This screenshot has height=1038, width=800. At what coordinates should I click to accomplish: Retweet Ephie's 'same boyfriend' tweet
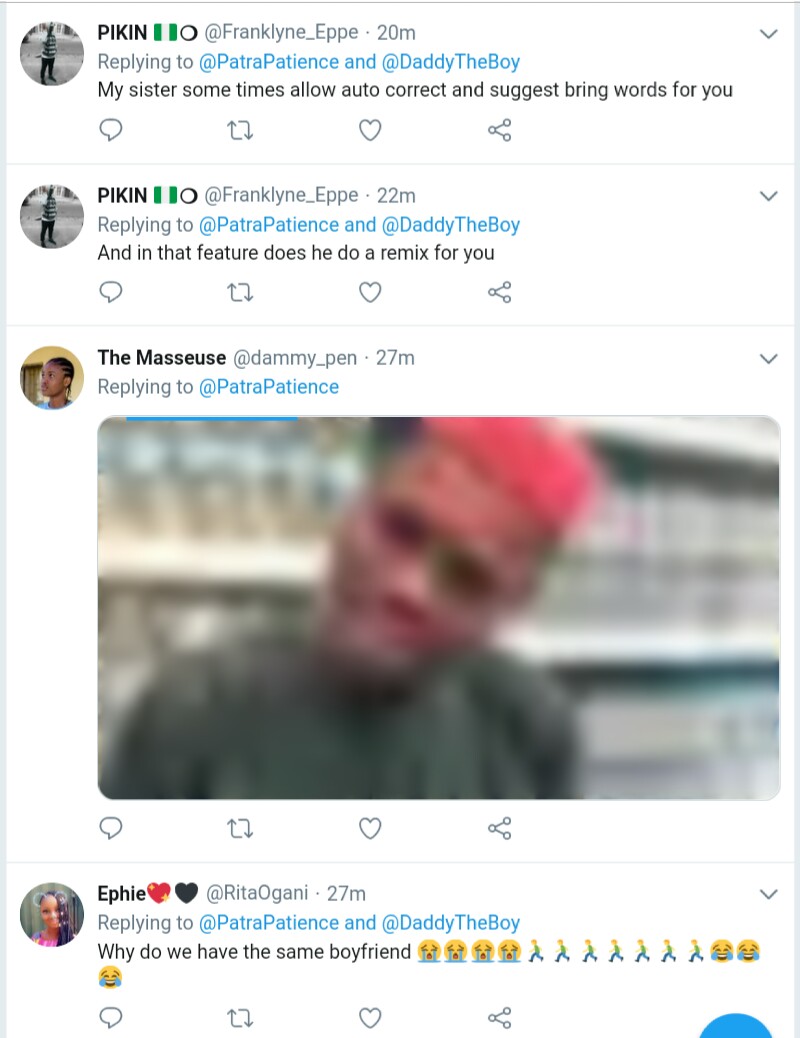[241, 1018]
